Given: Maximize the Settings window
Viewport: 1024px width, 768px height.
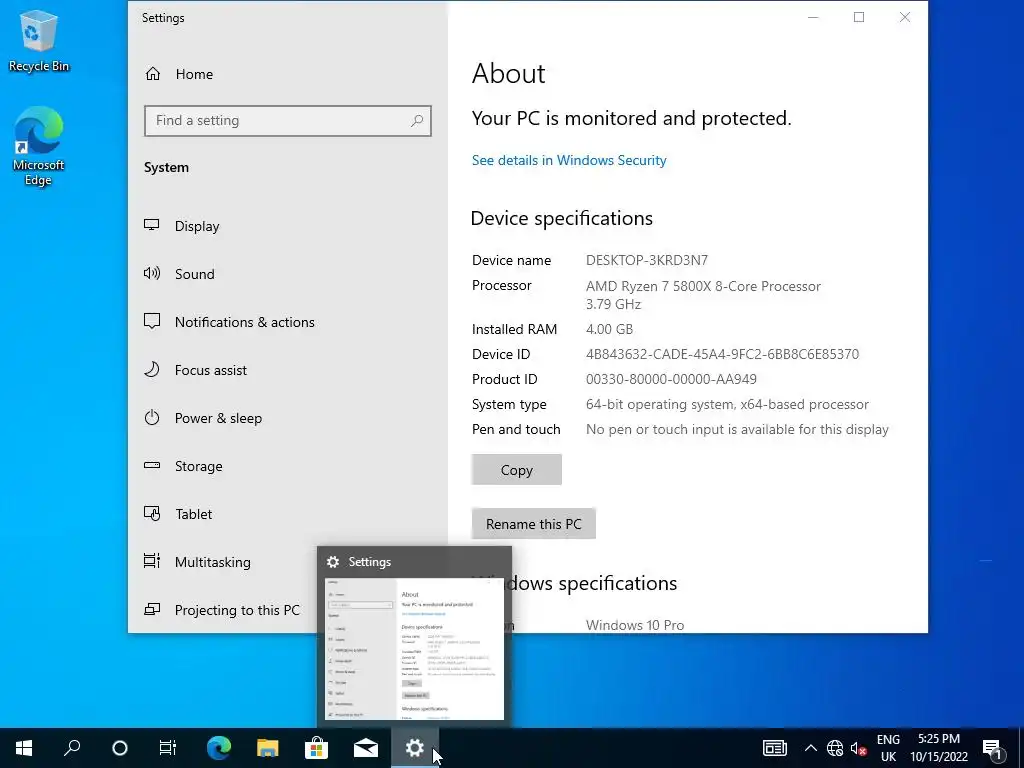Looking at the screenshot, I should click(859, 18).
